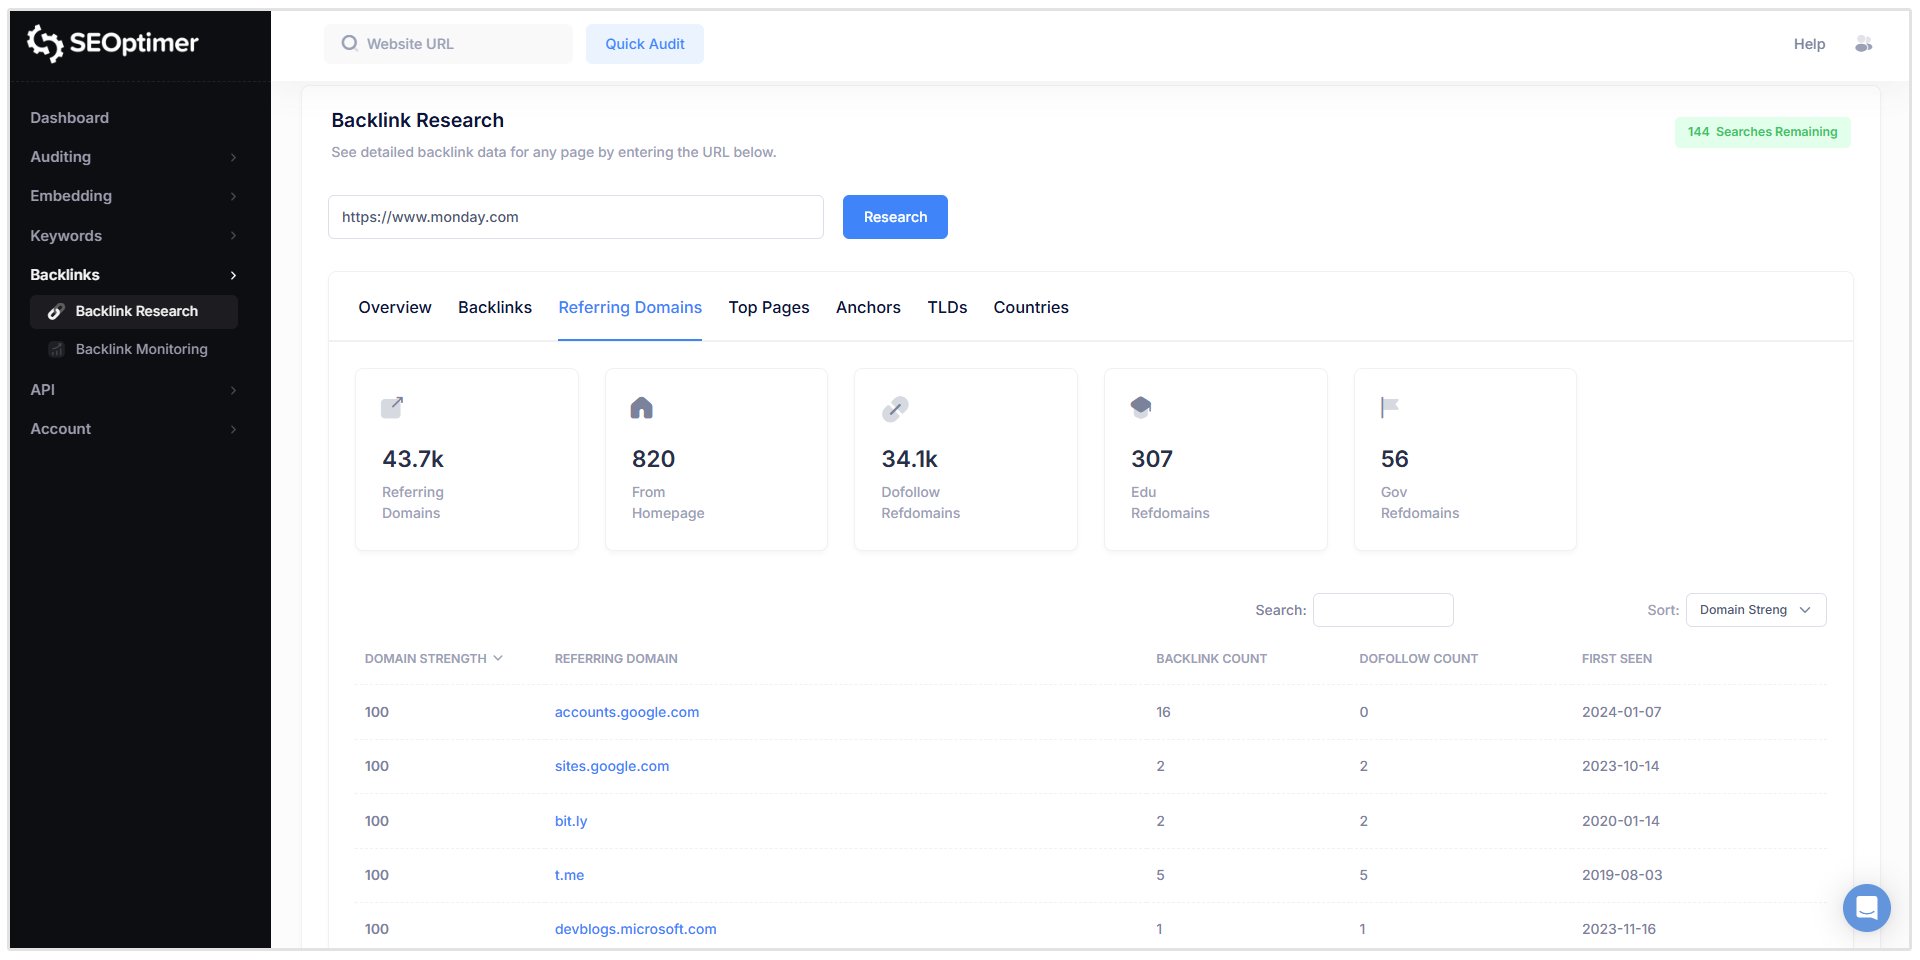Open the Sort Domain Strength dropdown
This screenshot has width=1920, height=960.
click(x=1755, y=610)
